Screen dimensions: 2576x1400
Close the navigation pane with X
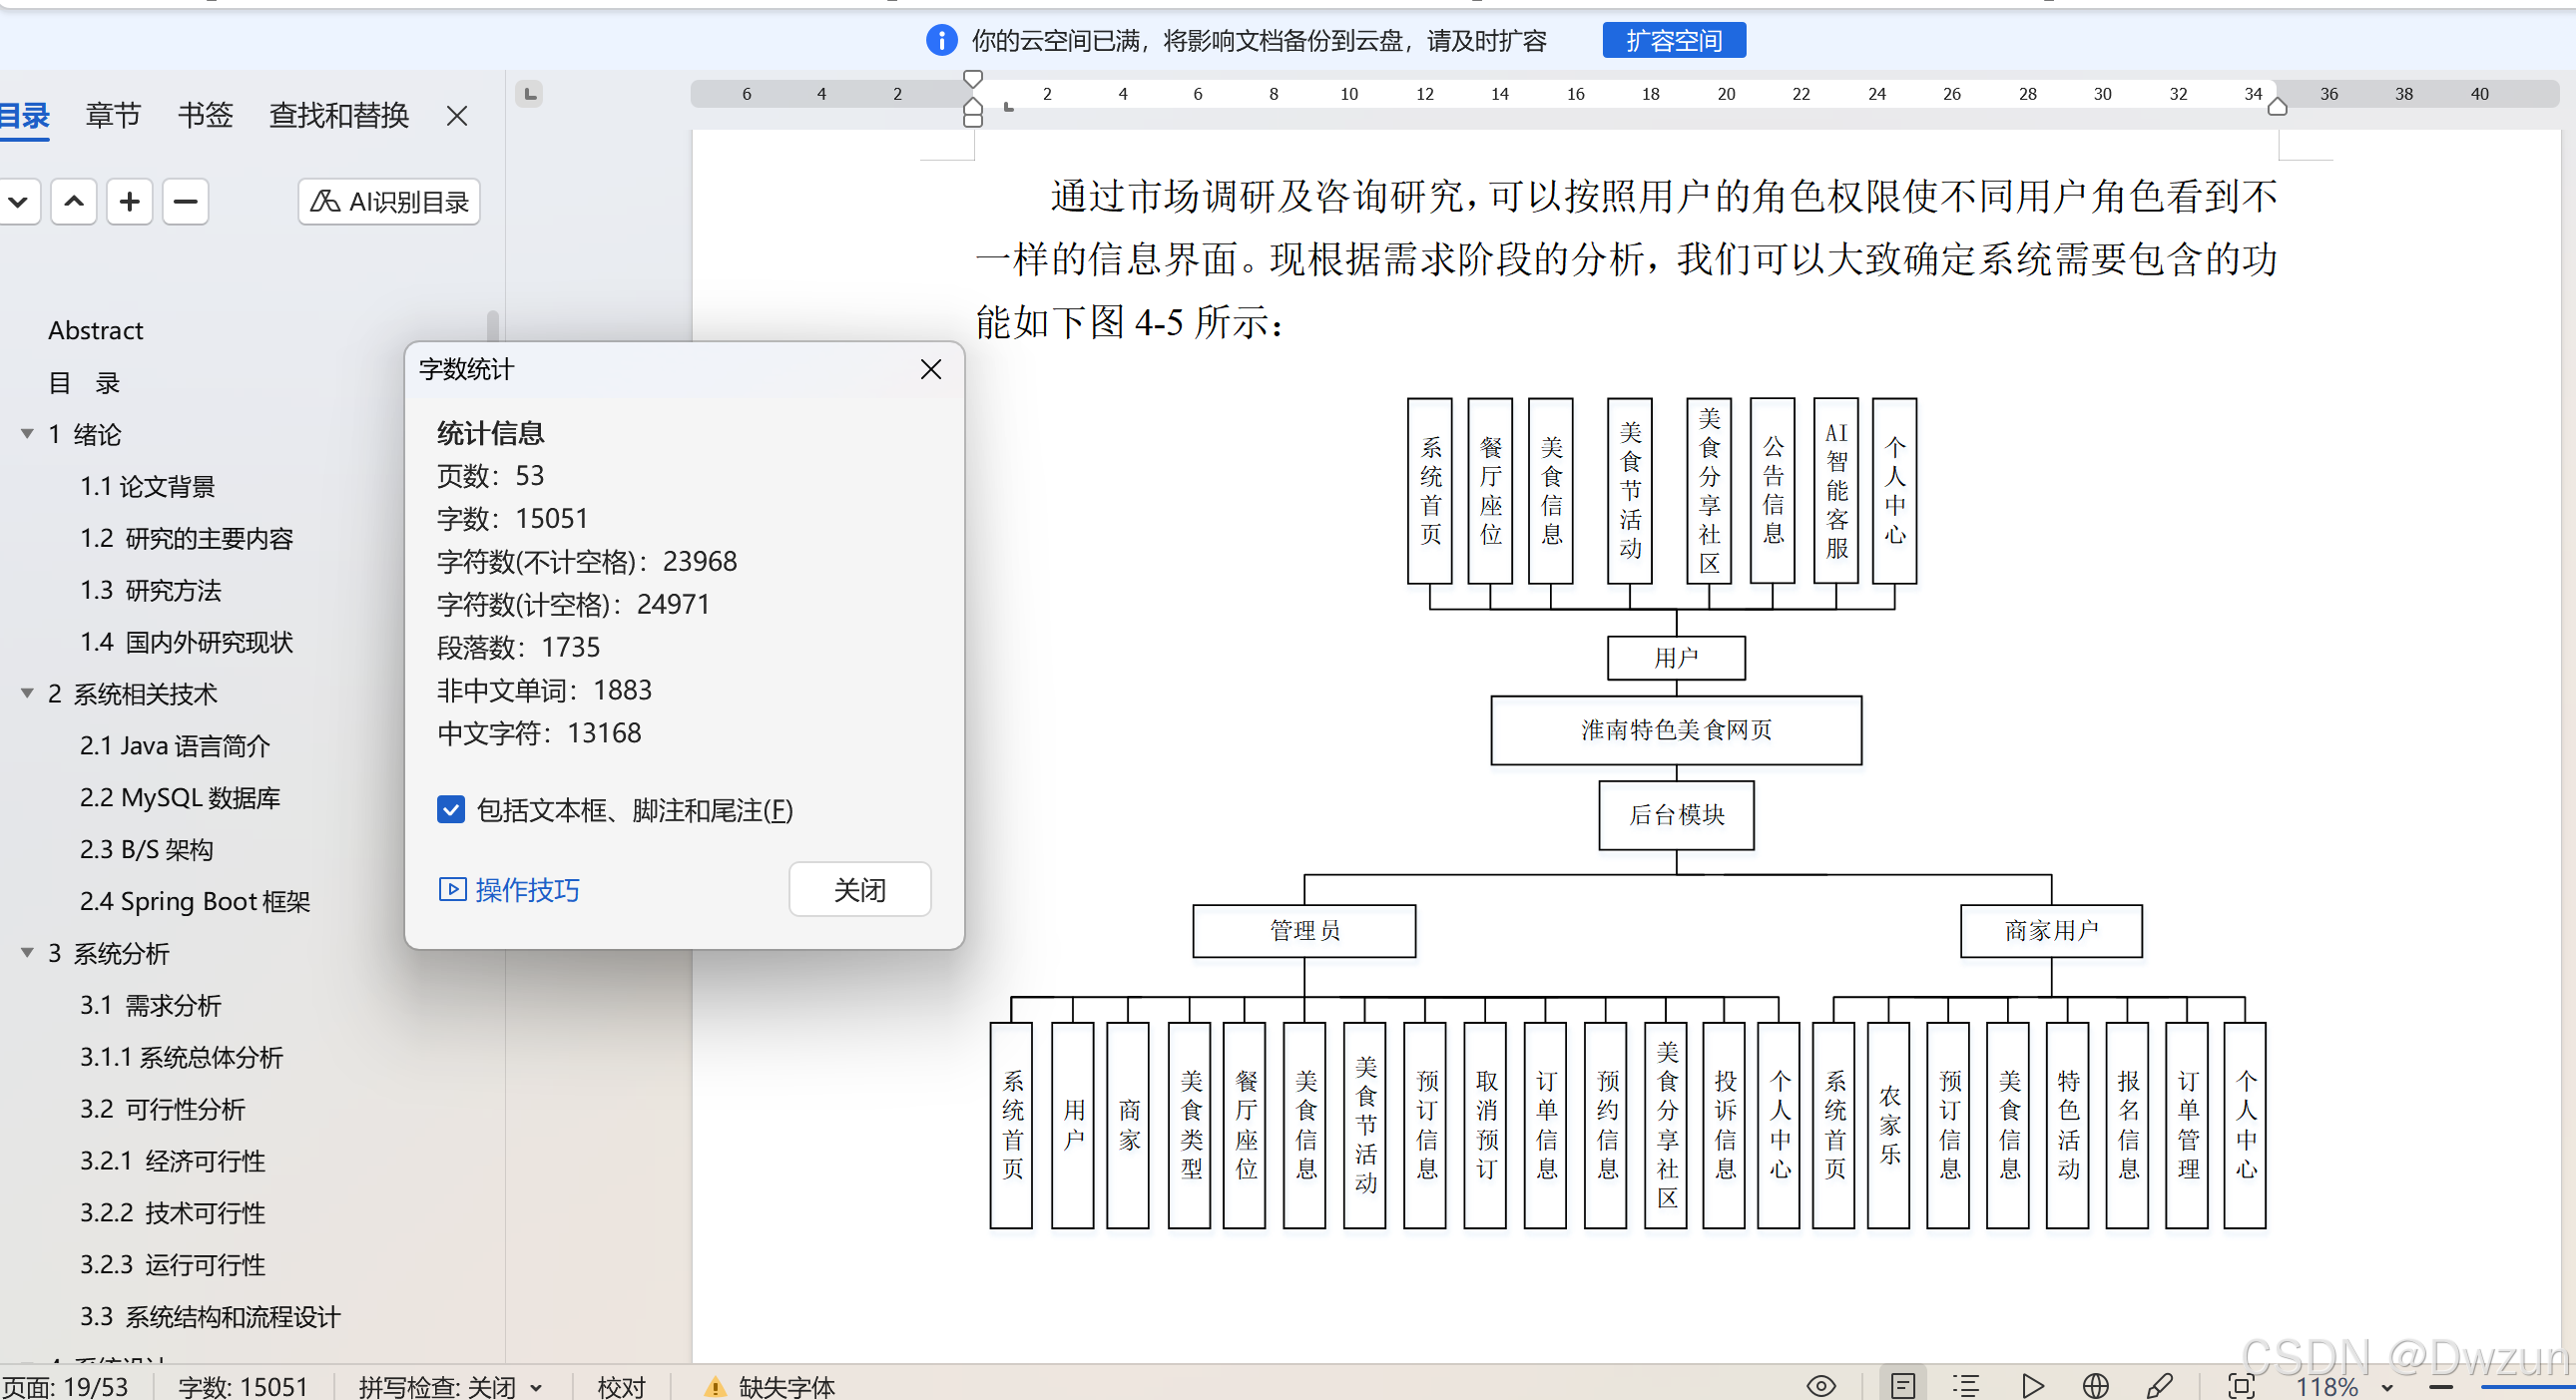tap(457, 116)
